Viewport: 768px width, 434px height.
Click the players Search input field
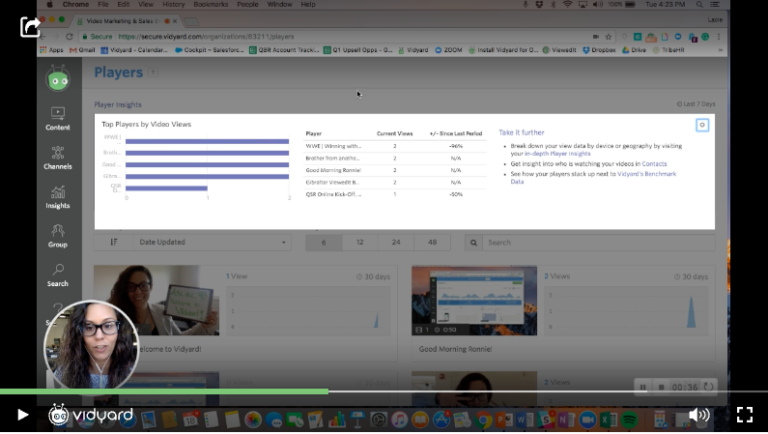[599, 242]
